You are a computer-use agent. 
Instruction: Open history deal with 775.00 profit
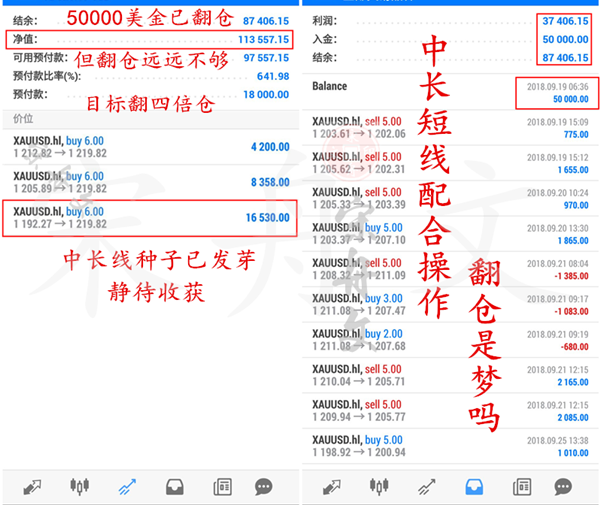450,127
